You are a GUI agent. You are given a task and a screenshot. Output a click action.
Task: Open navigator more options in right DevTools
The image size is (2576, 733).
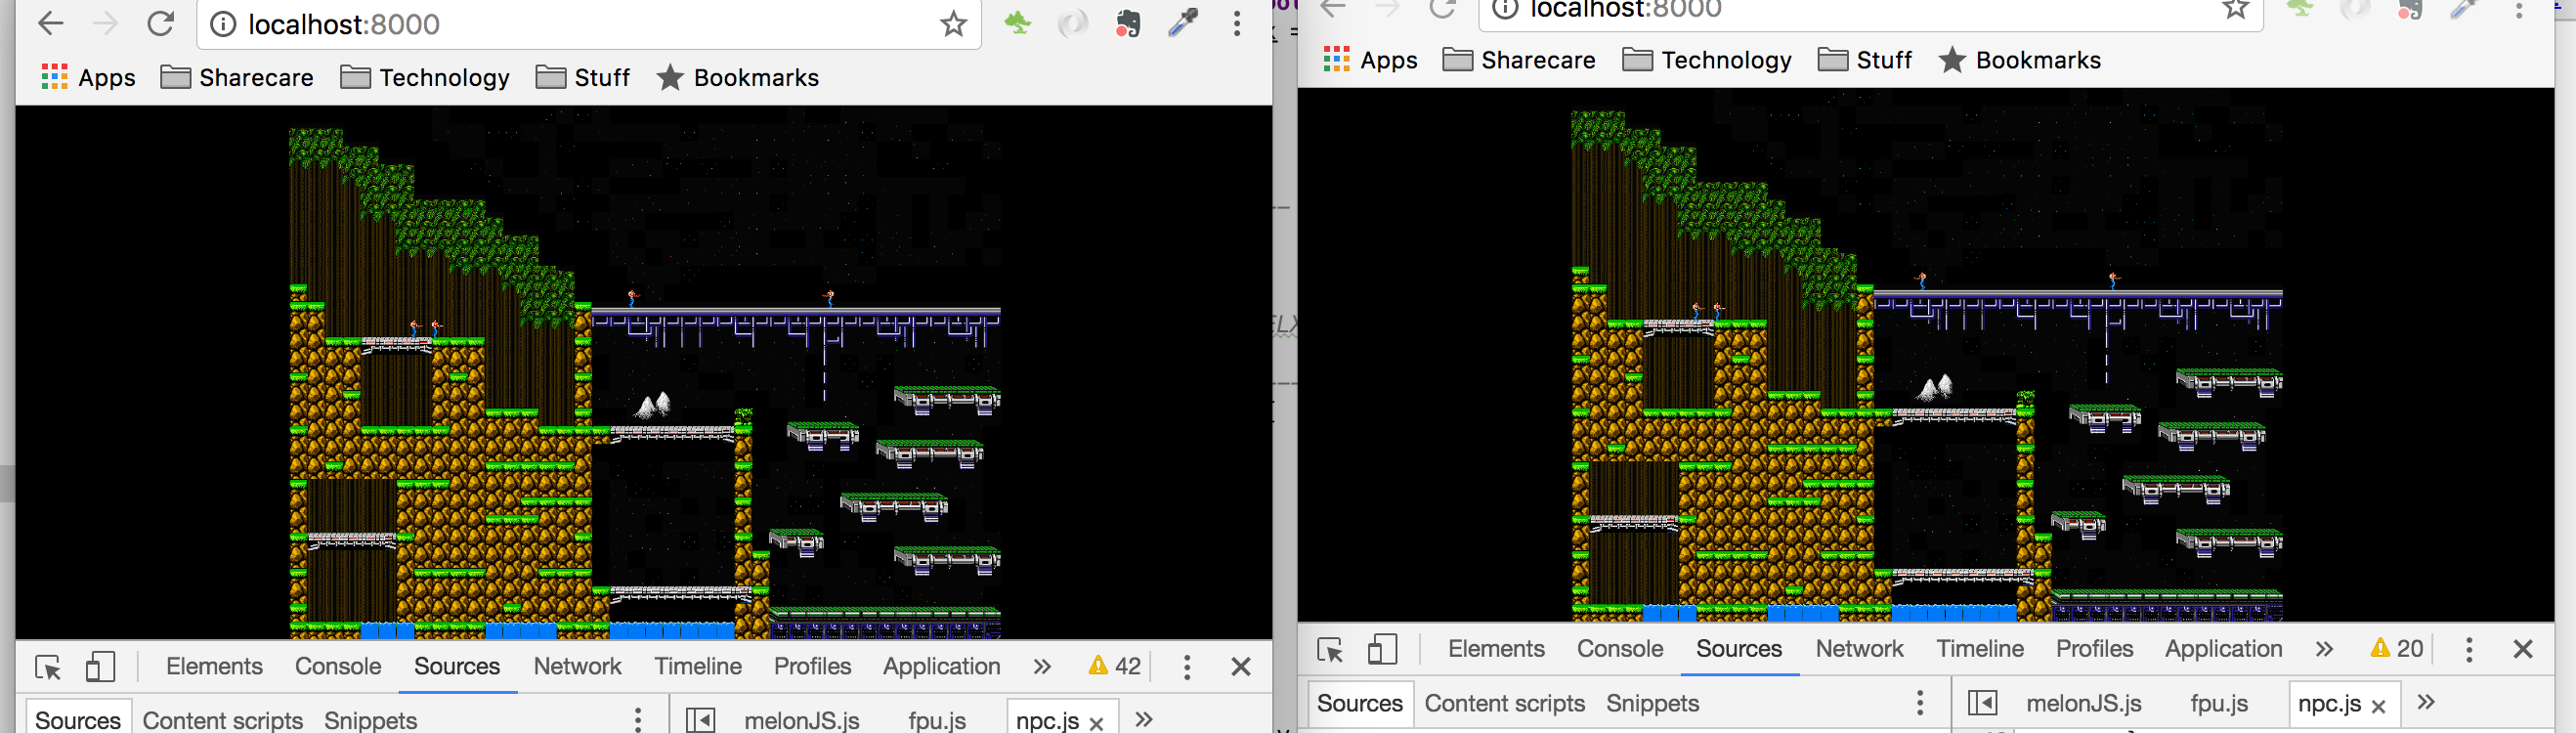pos(1920,703)
